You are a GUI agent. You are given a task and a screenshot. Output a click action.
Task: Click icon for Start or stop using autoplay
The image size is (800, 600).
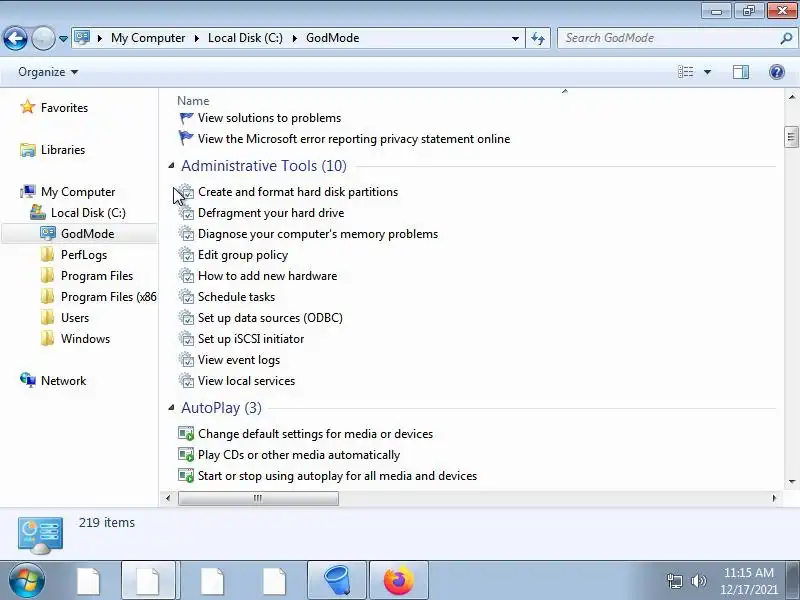pos(186,476)
